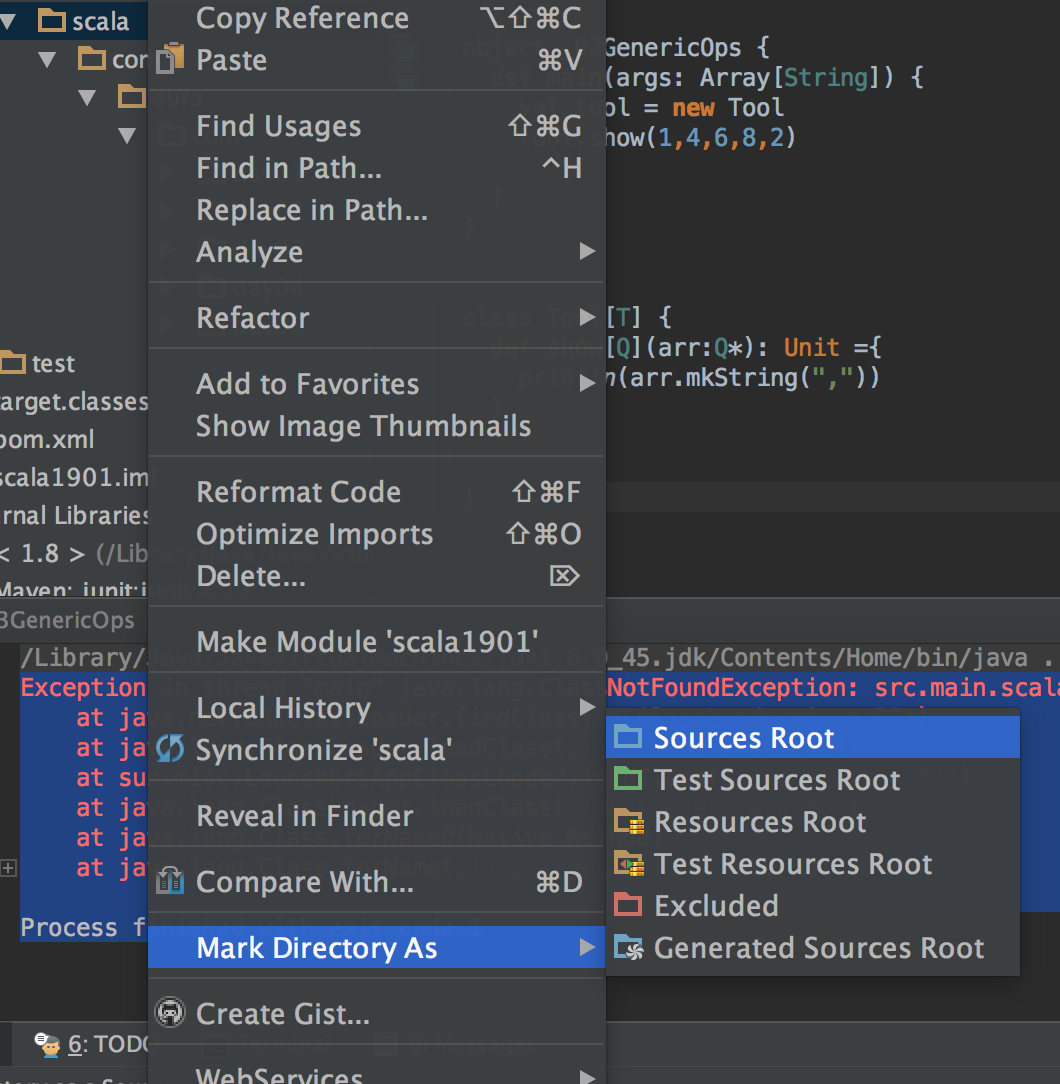Click the Compare With diff icon
The width and height of the screenshot is (1060, 1084).
pos(169,881)
